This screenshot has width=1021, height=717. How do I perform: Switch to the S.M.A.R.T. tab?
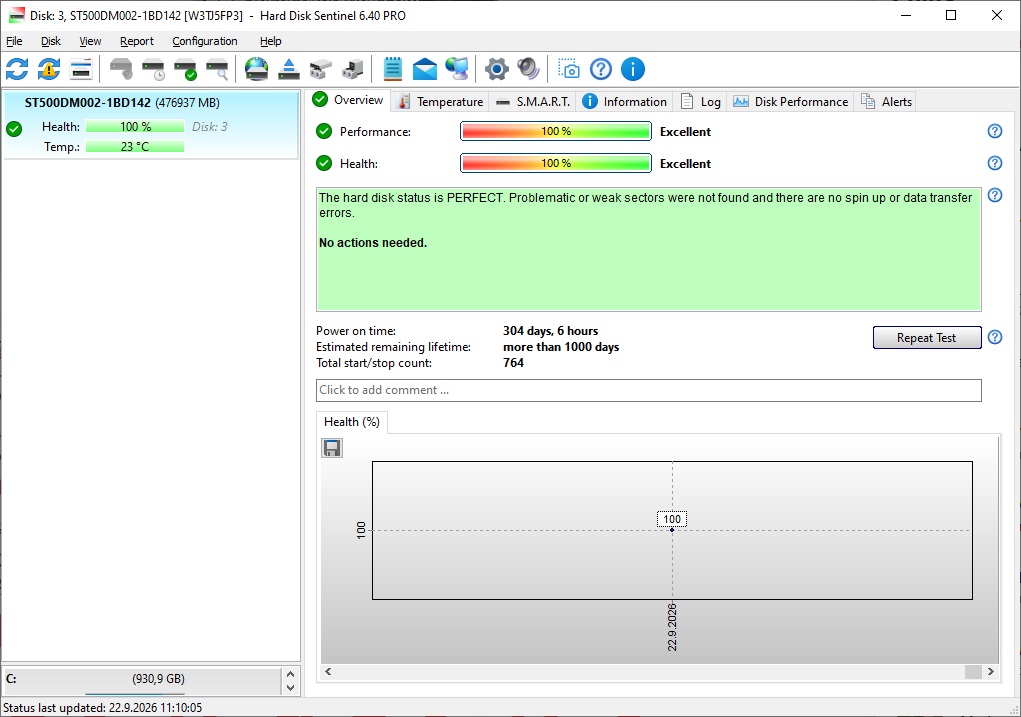533,102
